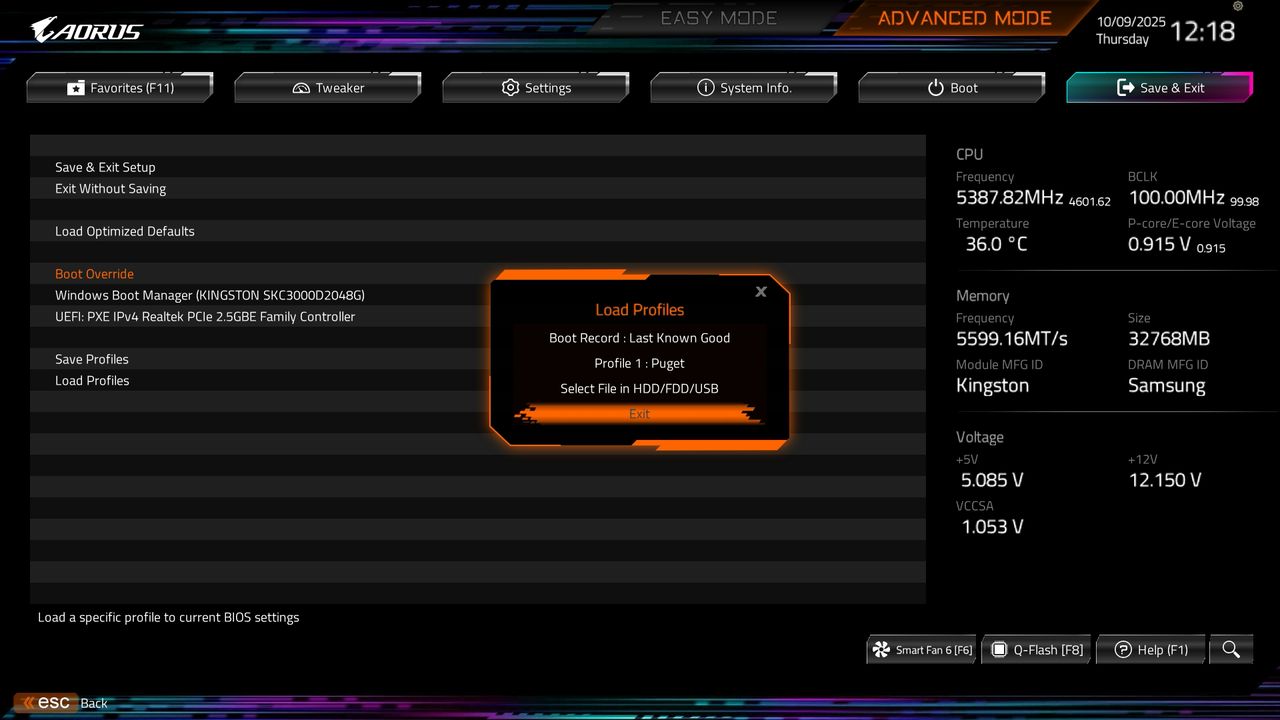The width and height of the screenshot is (1280, 720).
Task: Switch to Easy Mode
Action: [717, 17]
